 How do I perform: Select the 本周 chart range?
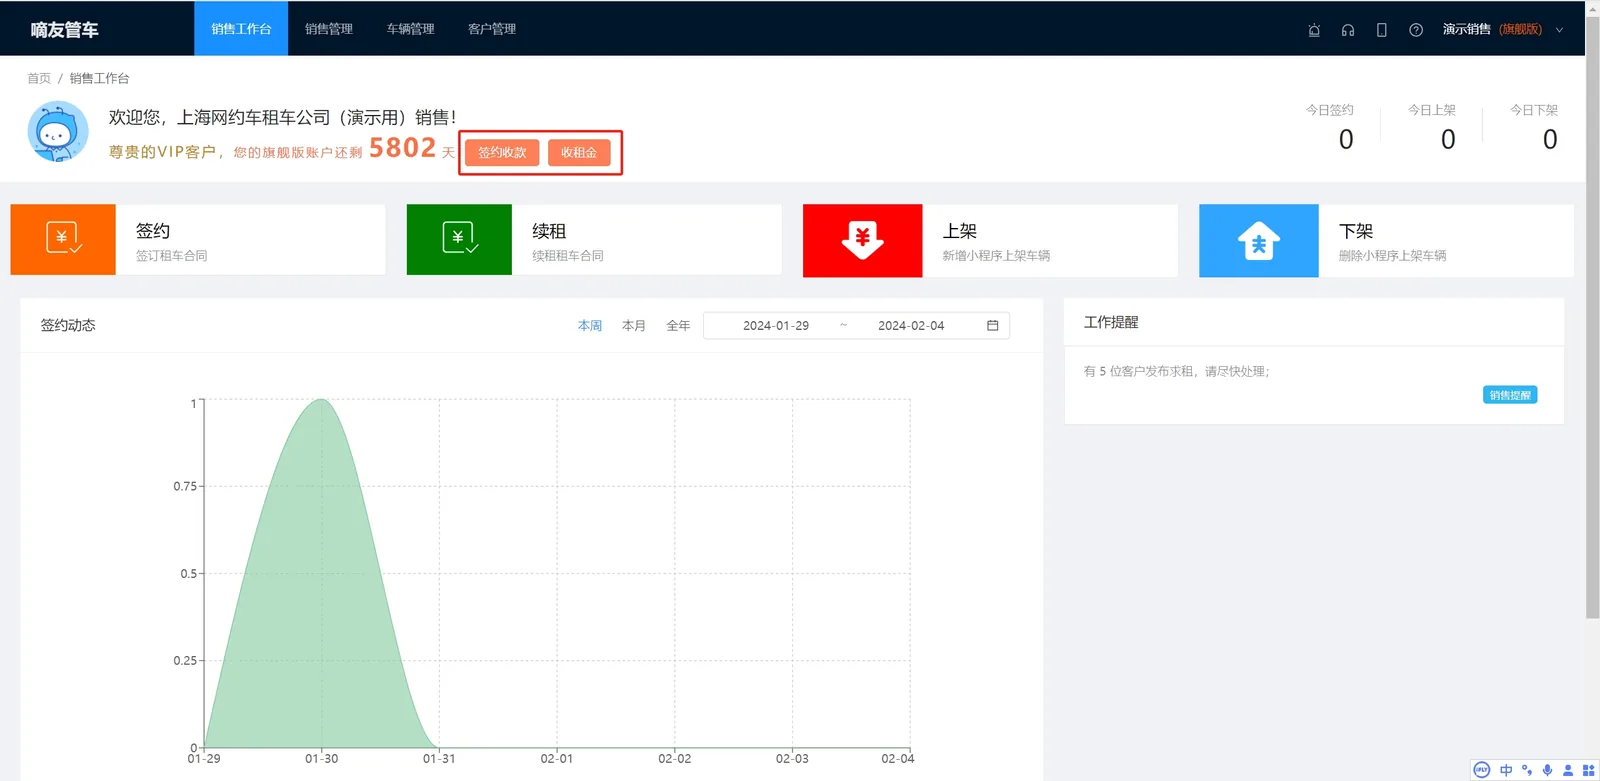point(590,326)
